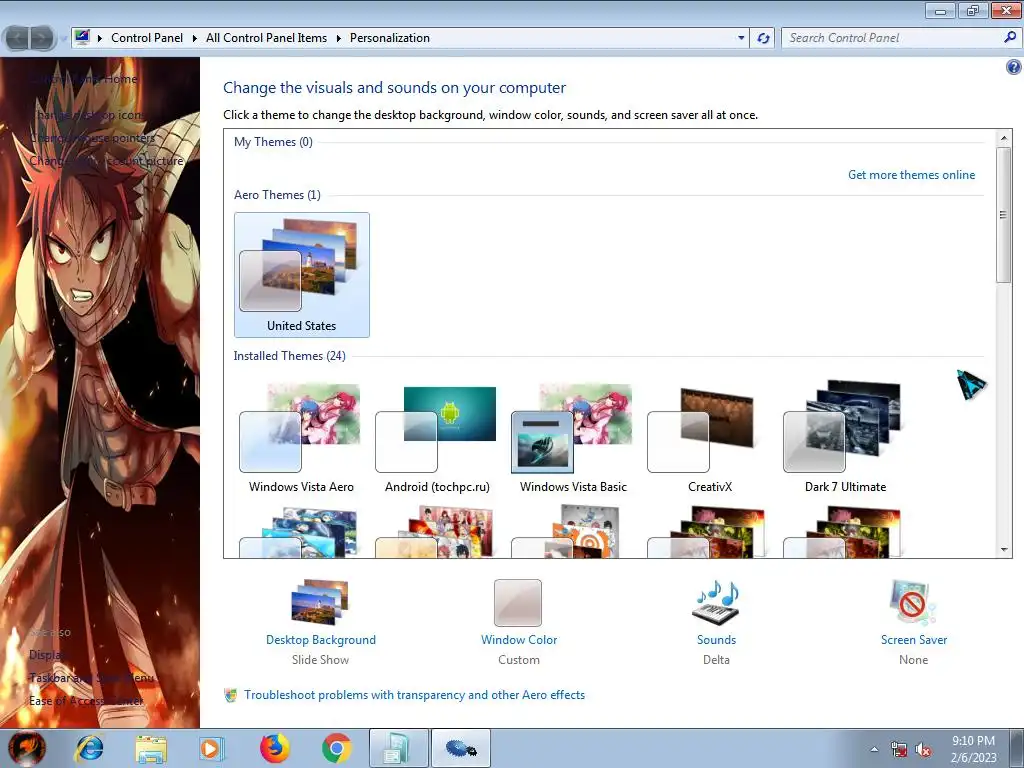Viewport: 1024px width, 768px height.
Task: Launch Internet Explorer from the taskbar
Action: click(89, 748)
